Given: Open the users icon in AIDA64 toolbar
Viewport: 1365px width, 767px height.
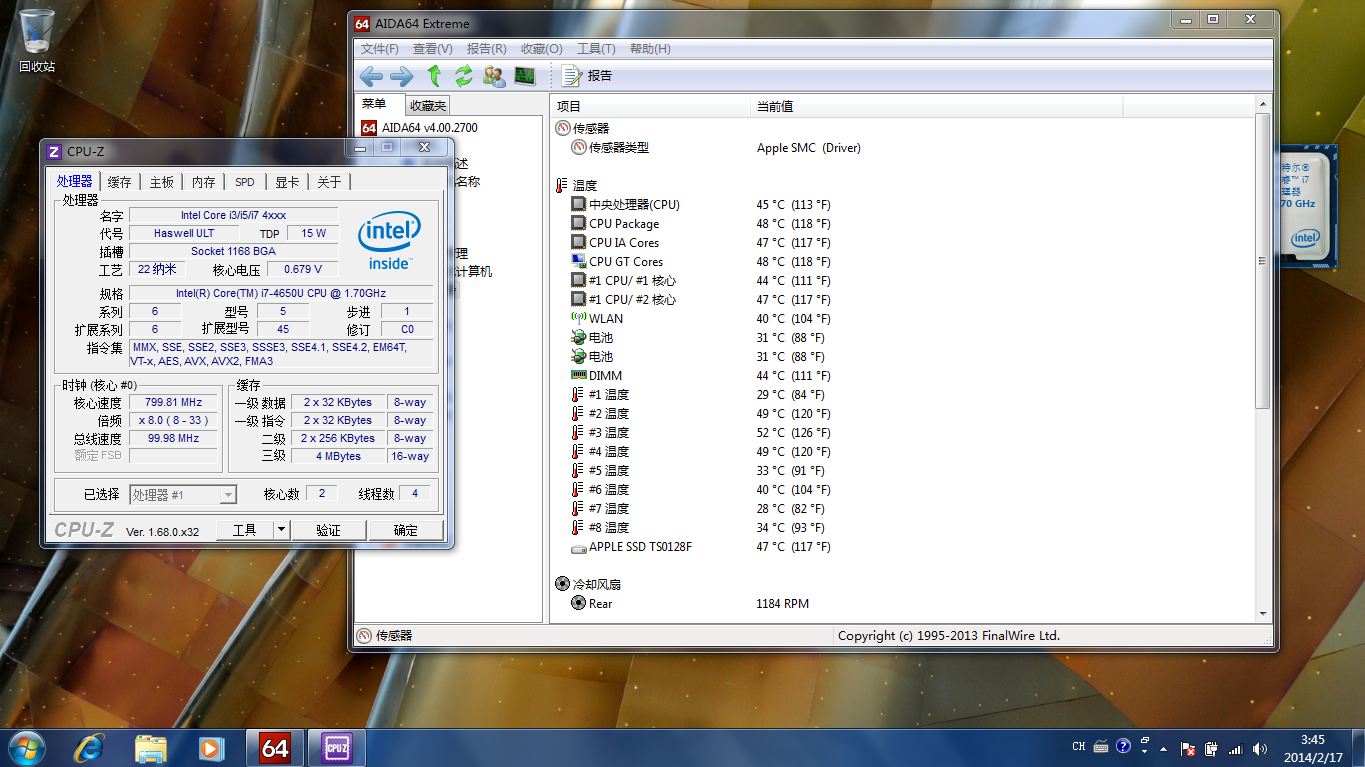Looking at the screenshot, I should pos(494,76).
